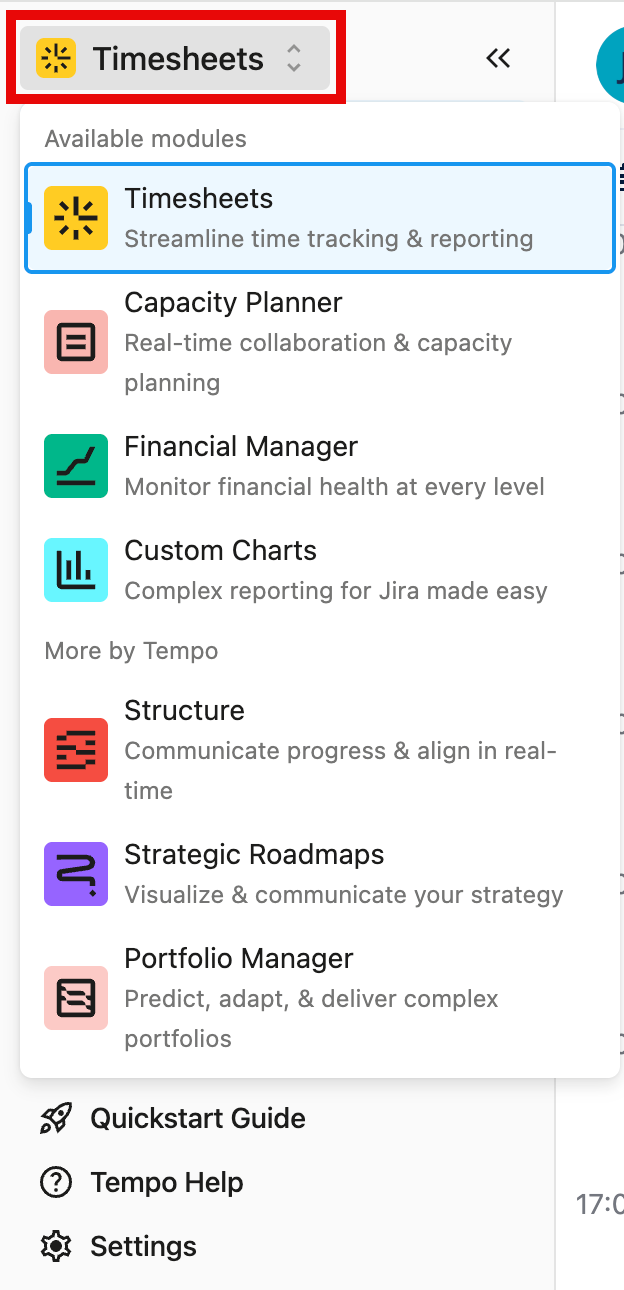
Task: Click the green Financial Manager icon
Action: click(76, 466)
